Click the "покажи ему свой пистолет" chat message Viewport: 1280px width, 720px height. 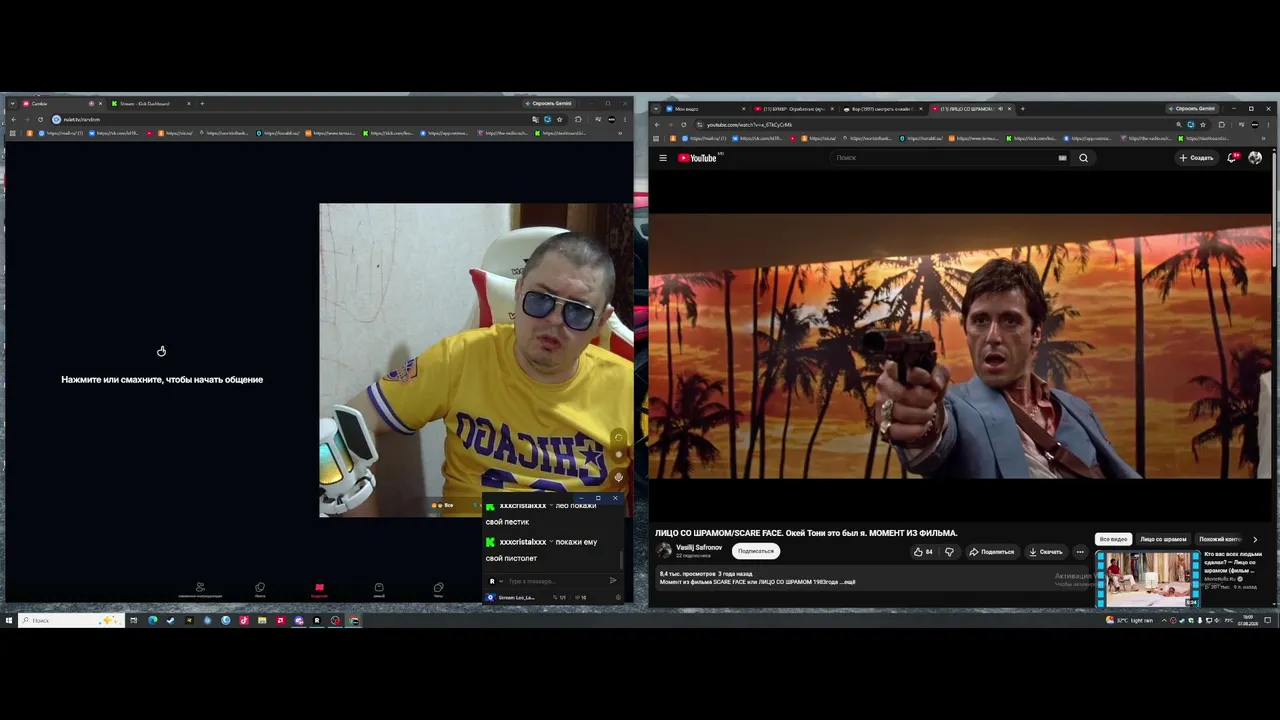pos(542,550)
